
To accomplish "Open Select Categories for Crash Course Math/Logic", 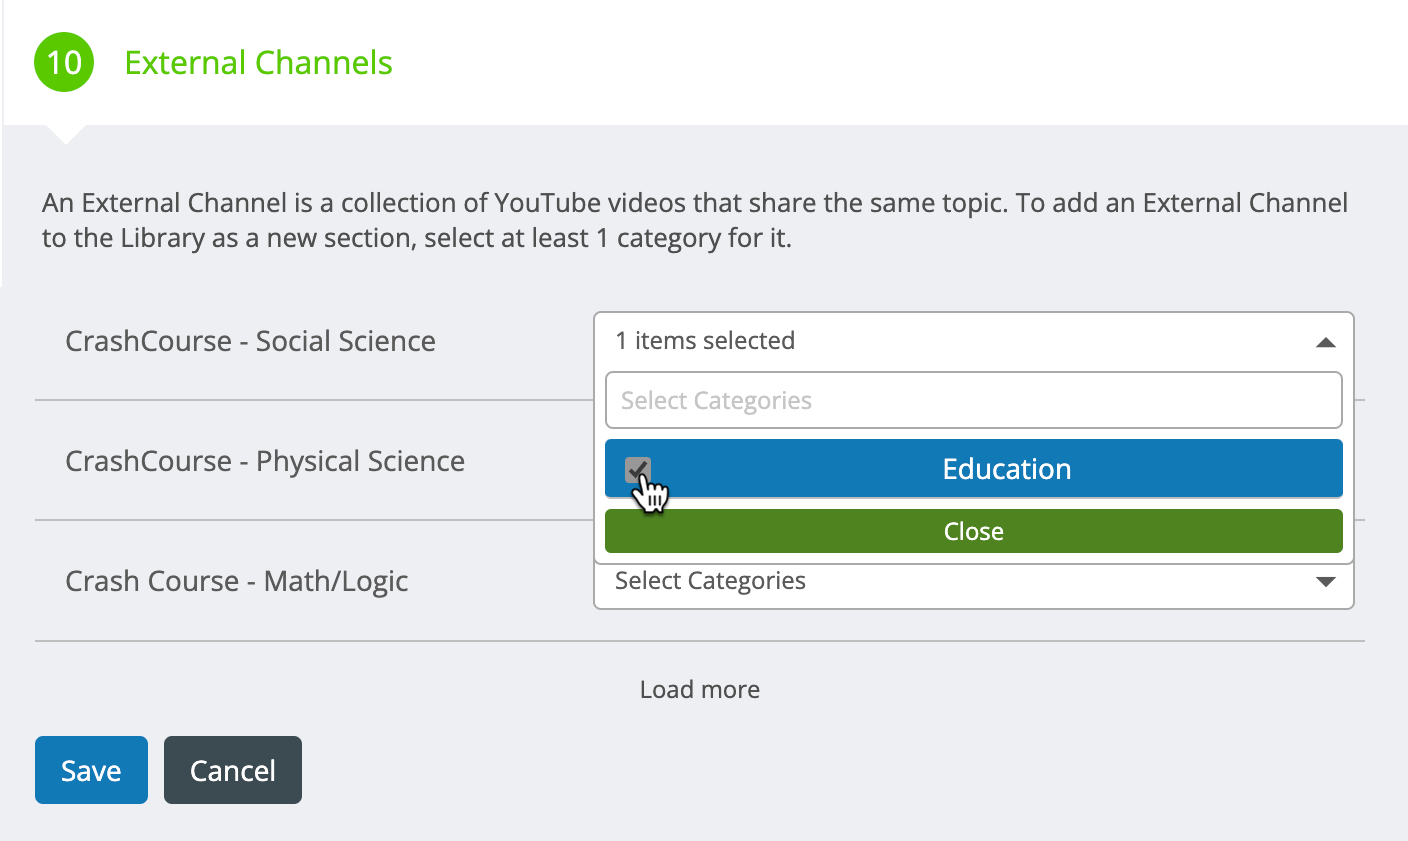I will click(x=974, y=586).
